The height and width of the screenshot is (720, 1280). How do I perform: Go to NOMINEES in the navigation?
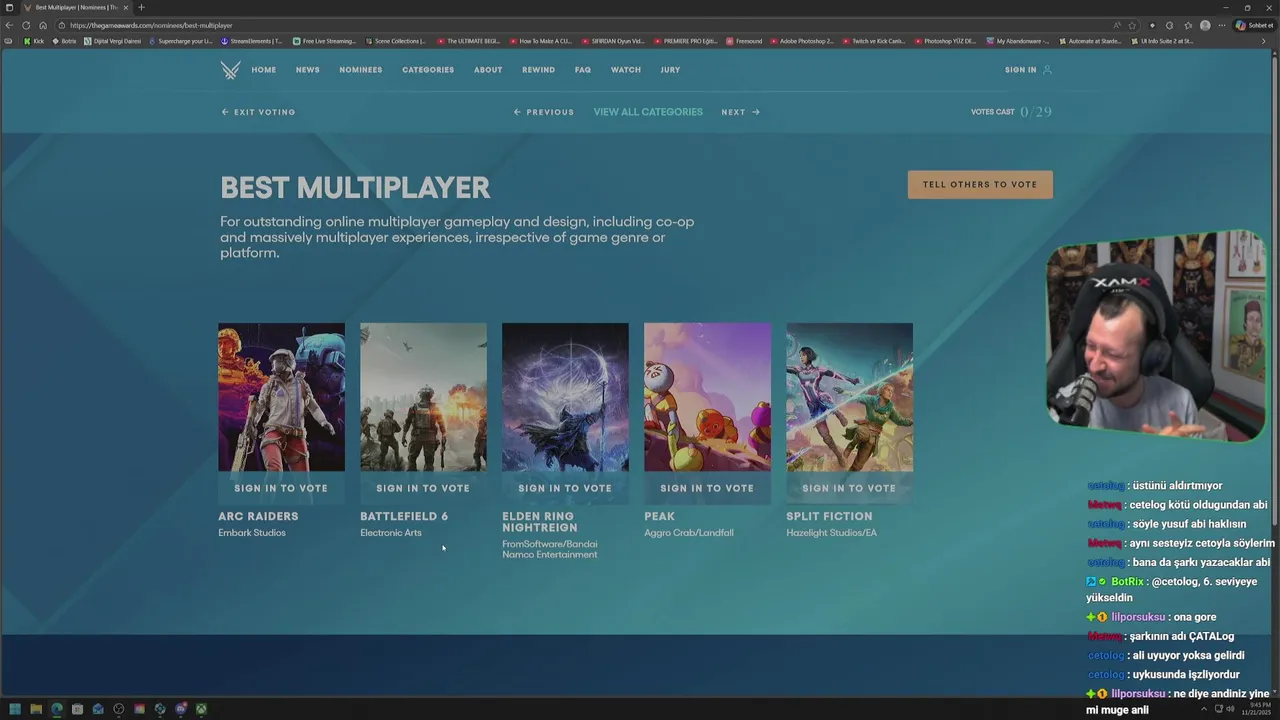tap(361, 70)
